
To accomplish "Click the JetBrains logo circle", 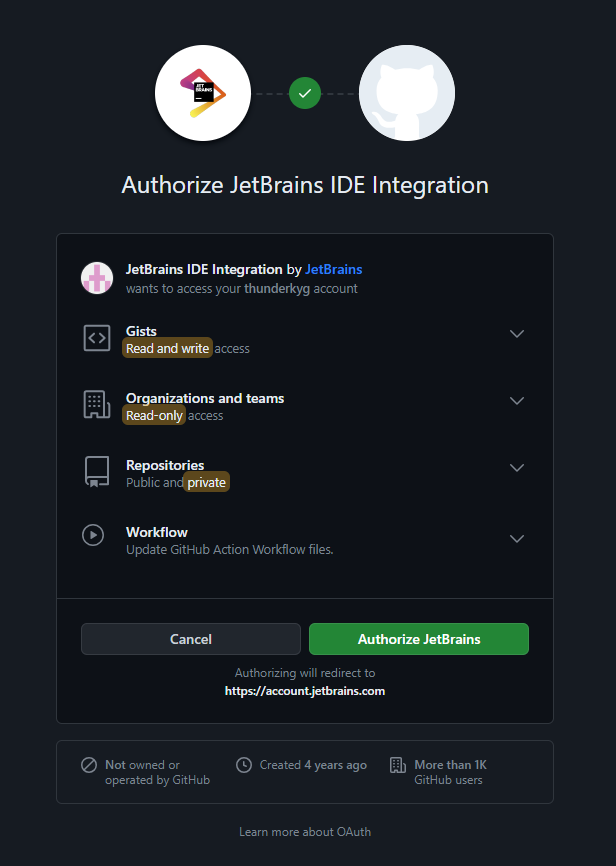I will [203, 93].
